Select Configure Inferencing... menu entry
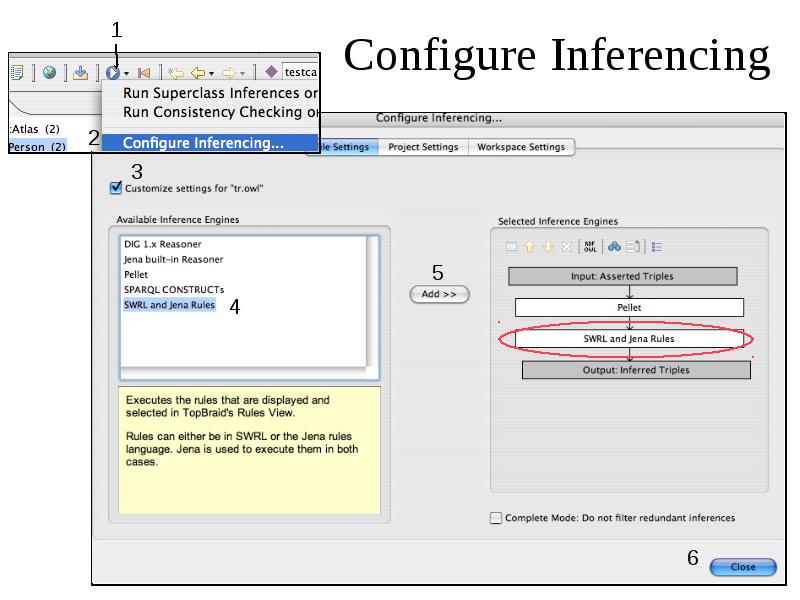 coord(210,143)
